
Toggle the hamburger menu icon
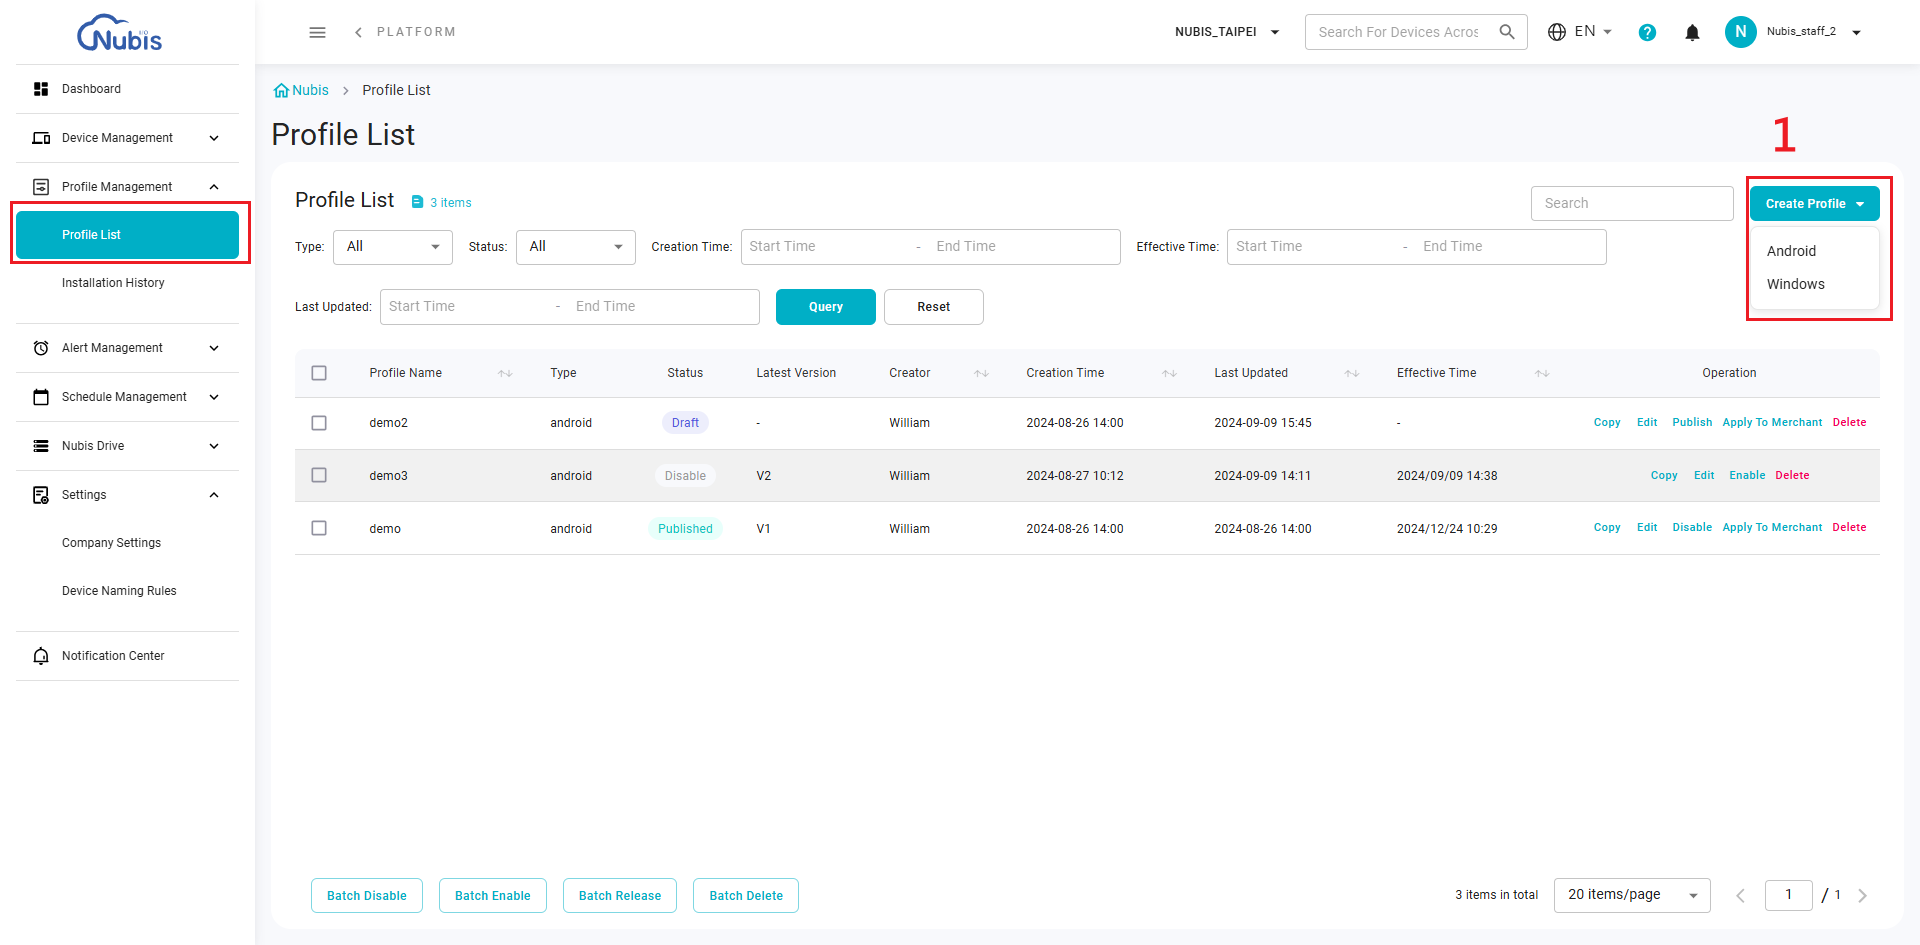tap(318, 32)
